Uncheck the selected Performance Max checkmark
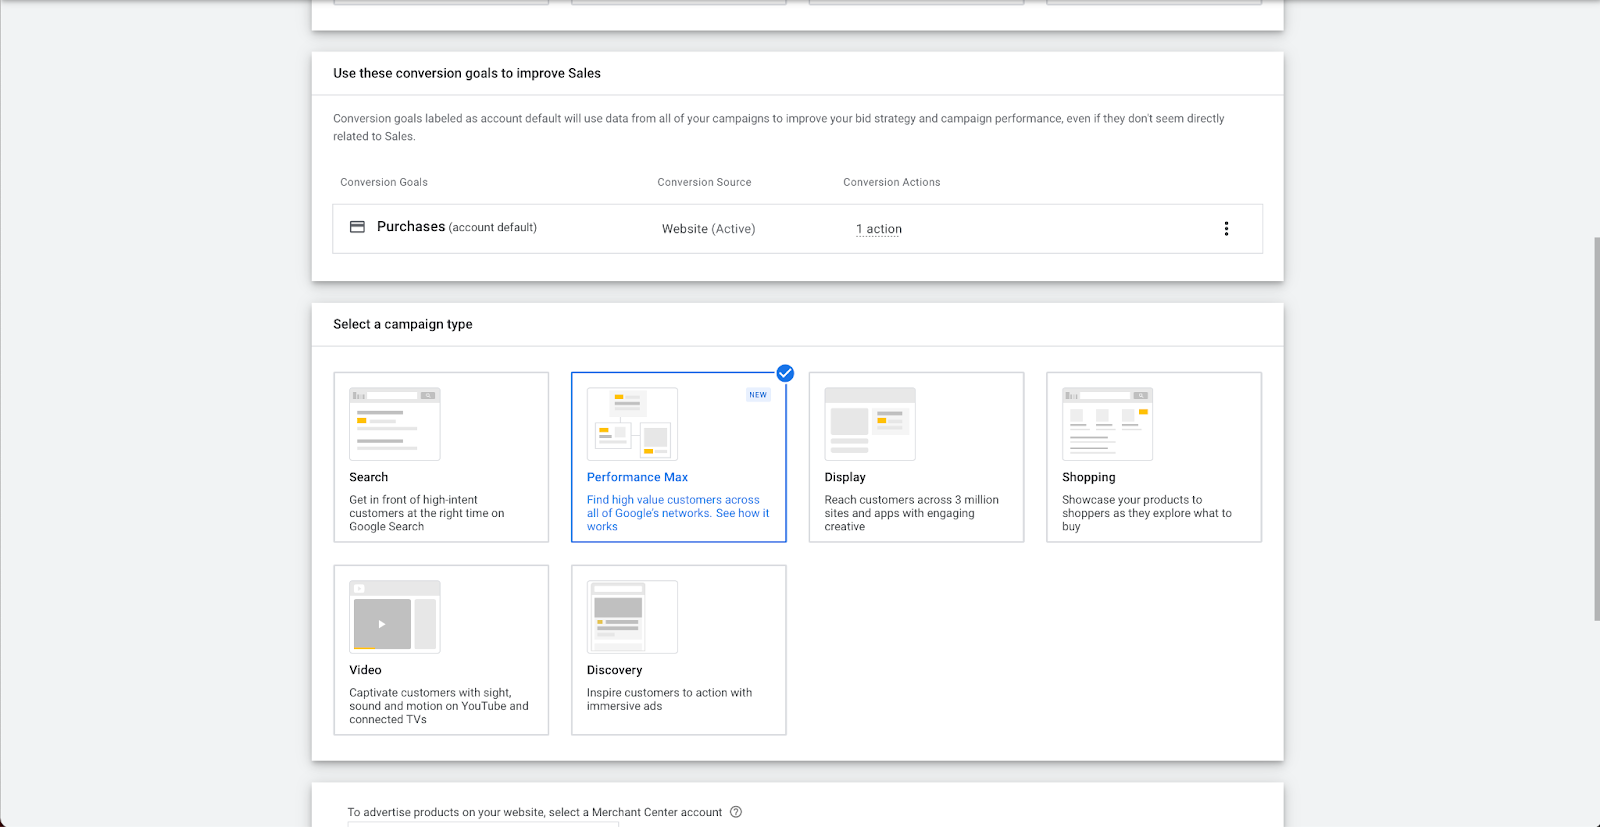The image size is (1600, 827). 785,373
